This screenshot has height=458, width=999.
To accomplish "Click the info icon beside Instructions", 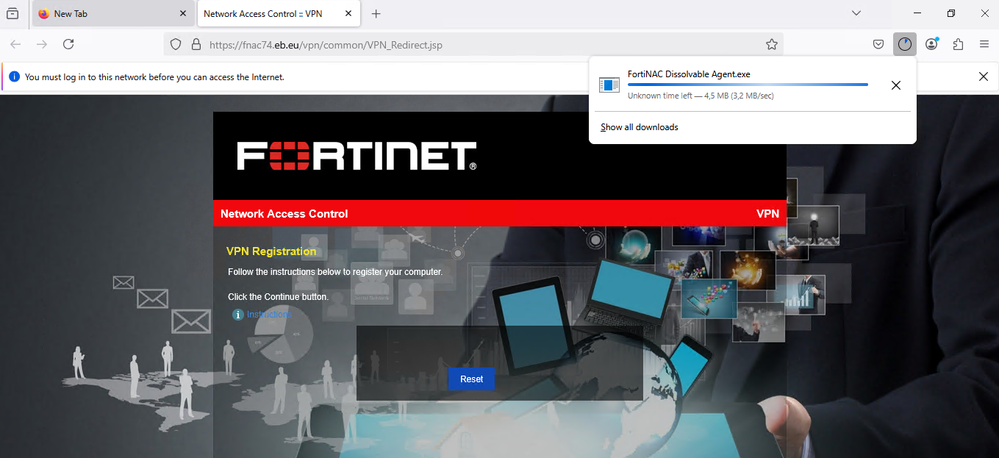I will (x=238, y=315).
